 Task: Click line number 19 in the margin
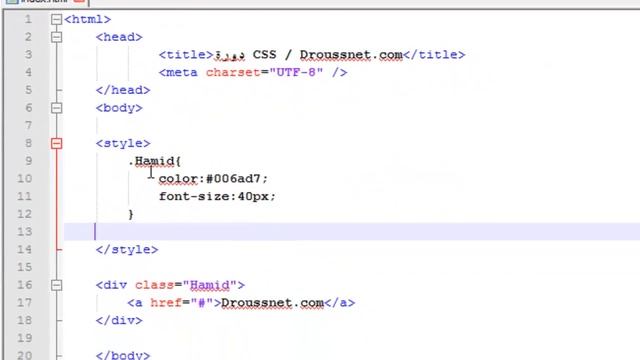point(24,338)
